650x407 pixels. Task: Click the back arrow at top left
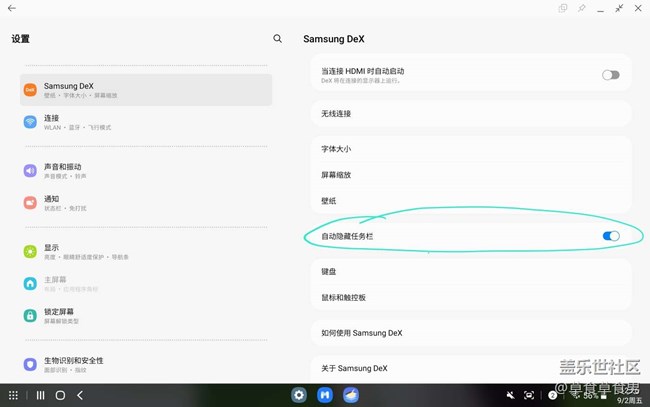click(12, 9)
